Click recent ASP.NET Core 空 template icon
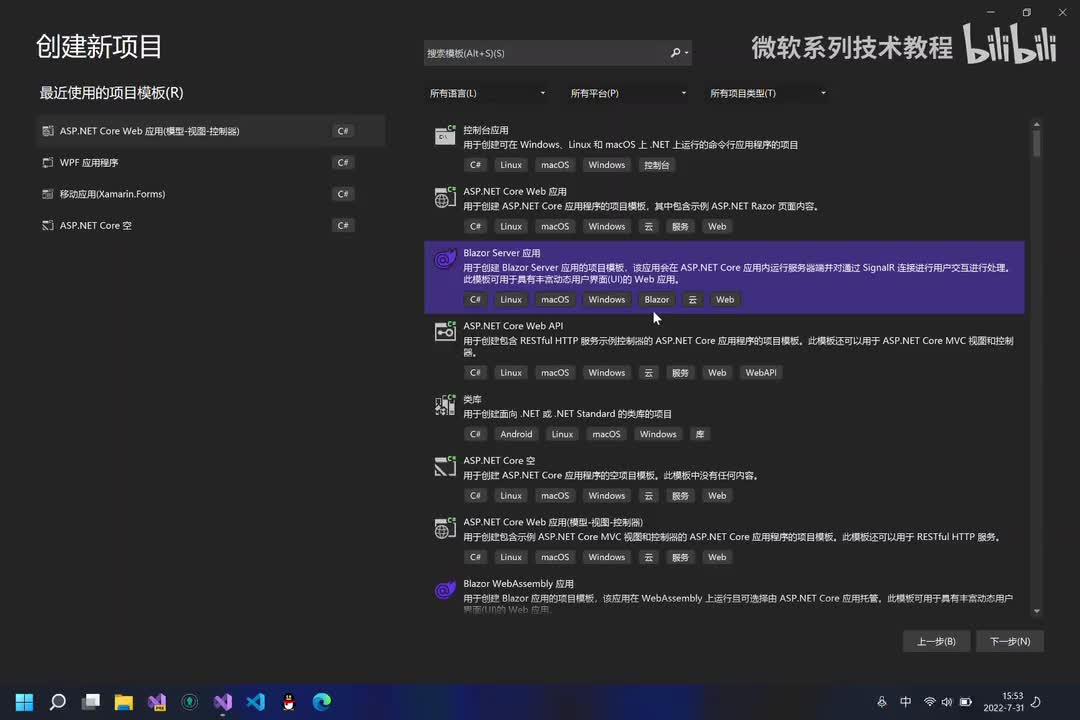1080x720 pixels. coord(48,225)
